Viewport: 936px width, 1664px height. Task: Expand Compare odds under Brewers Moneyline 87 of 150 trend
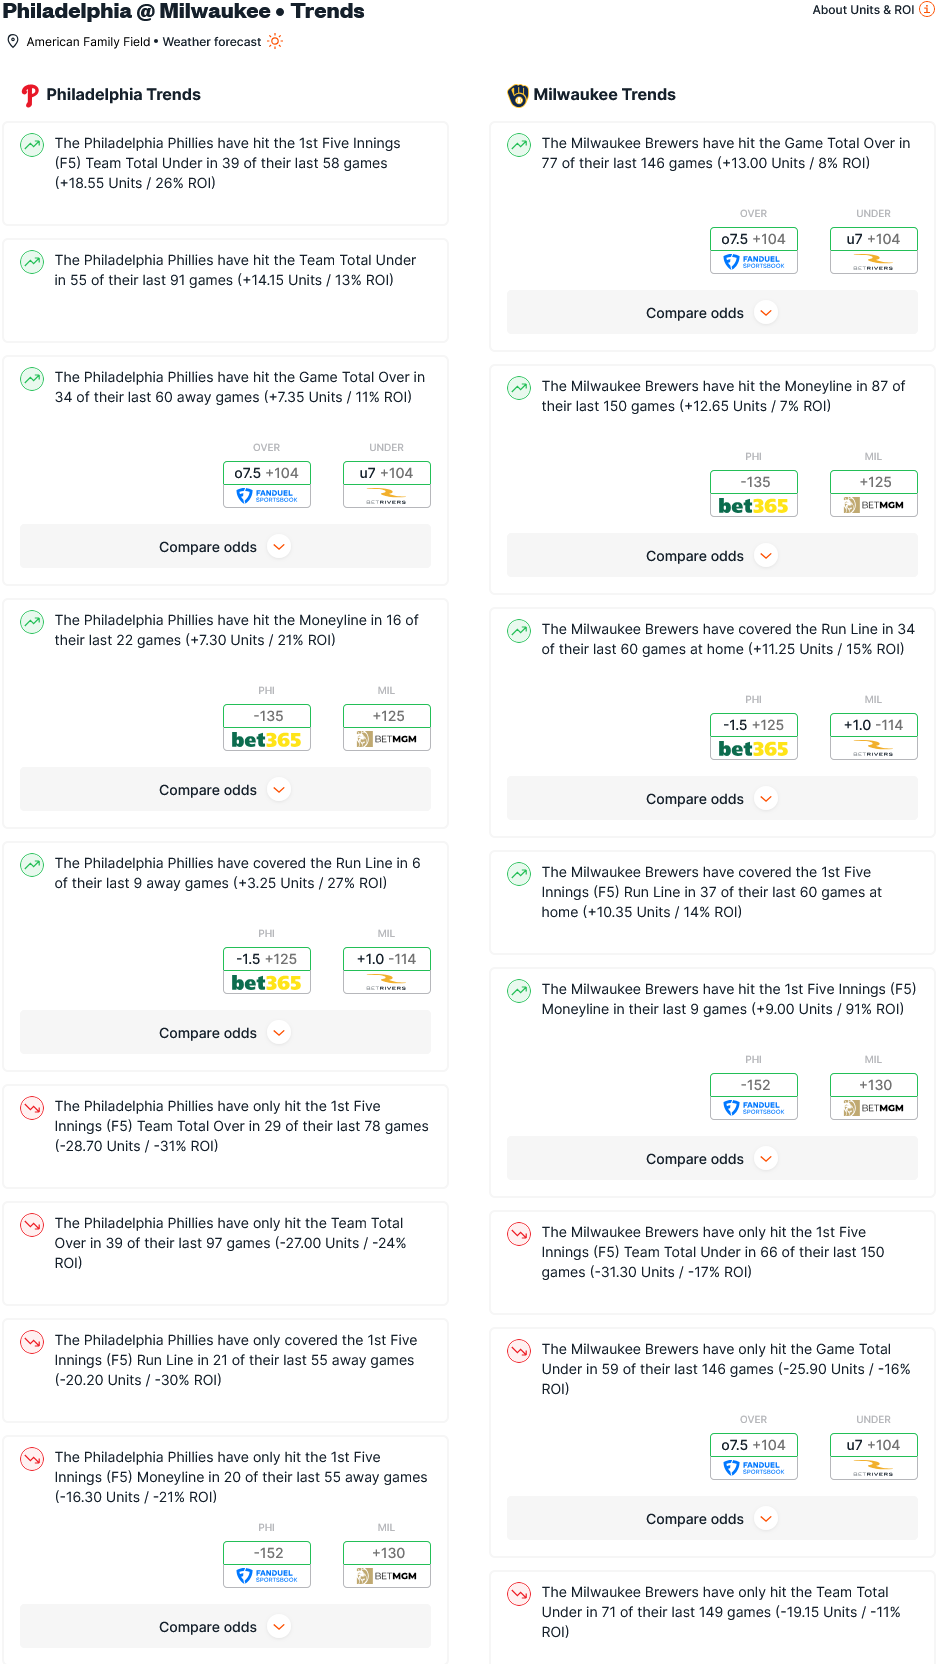coord(712,556)
